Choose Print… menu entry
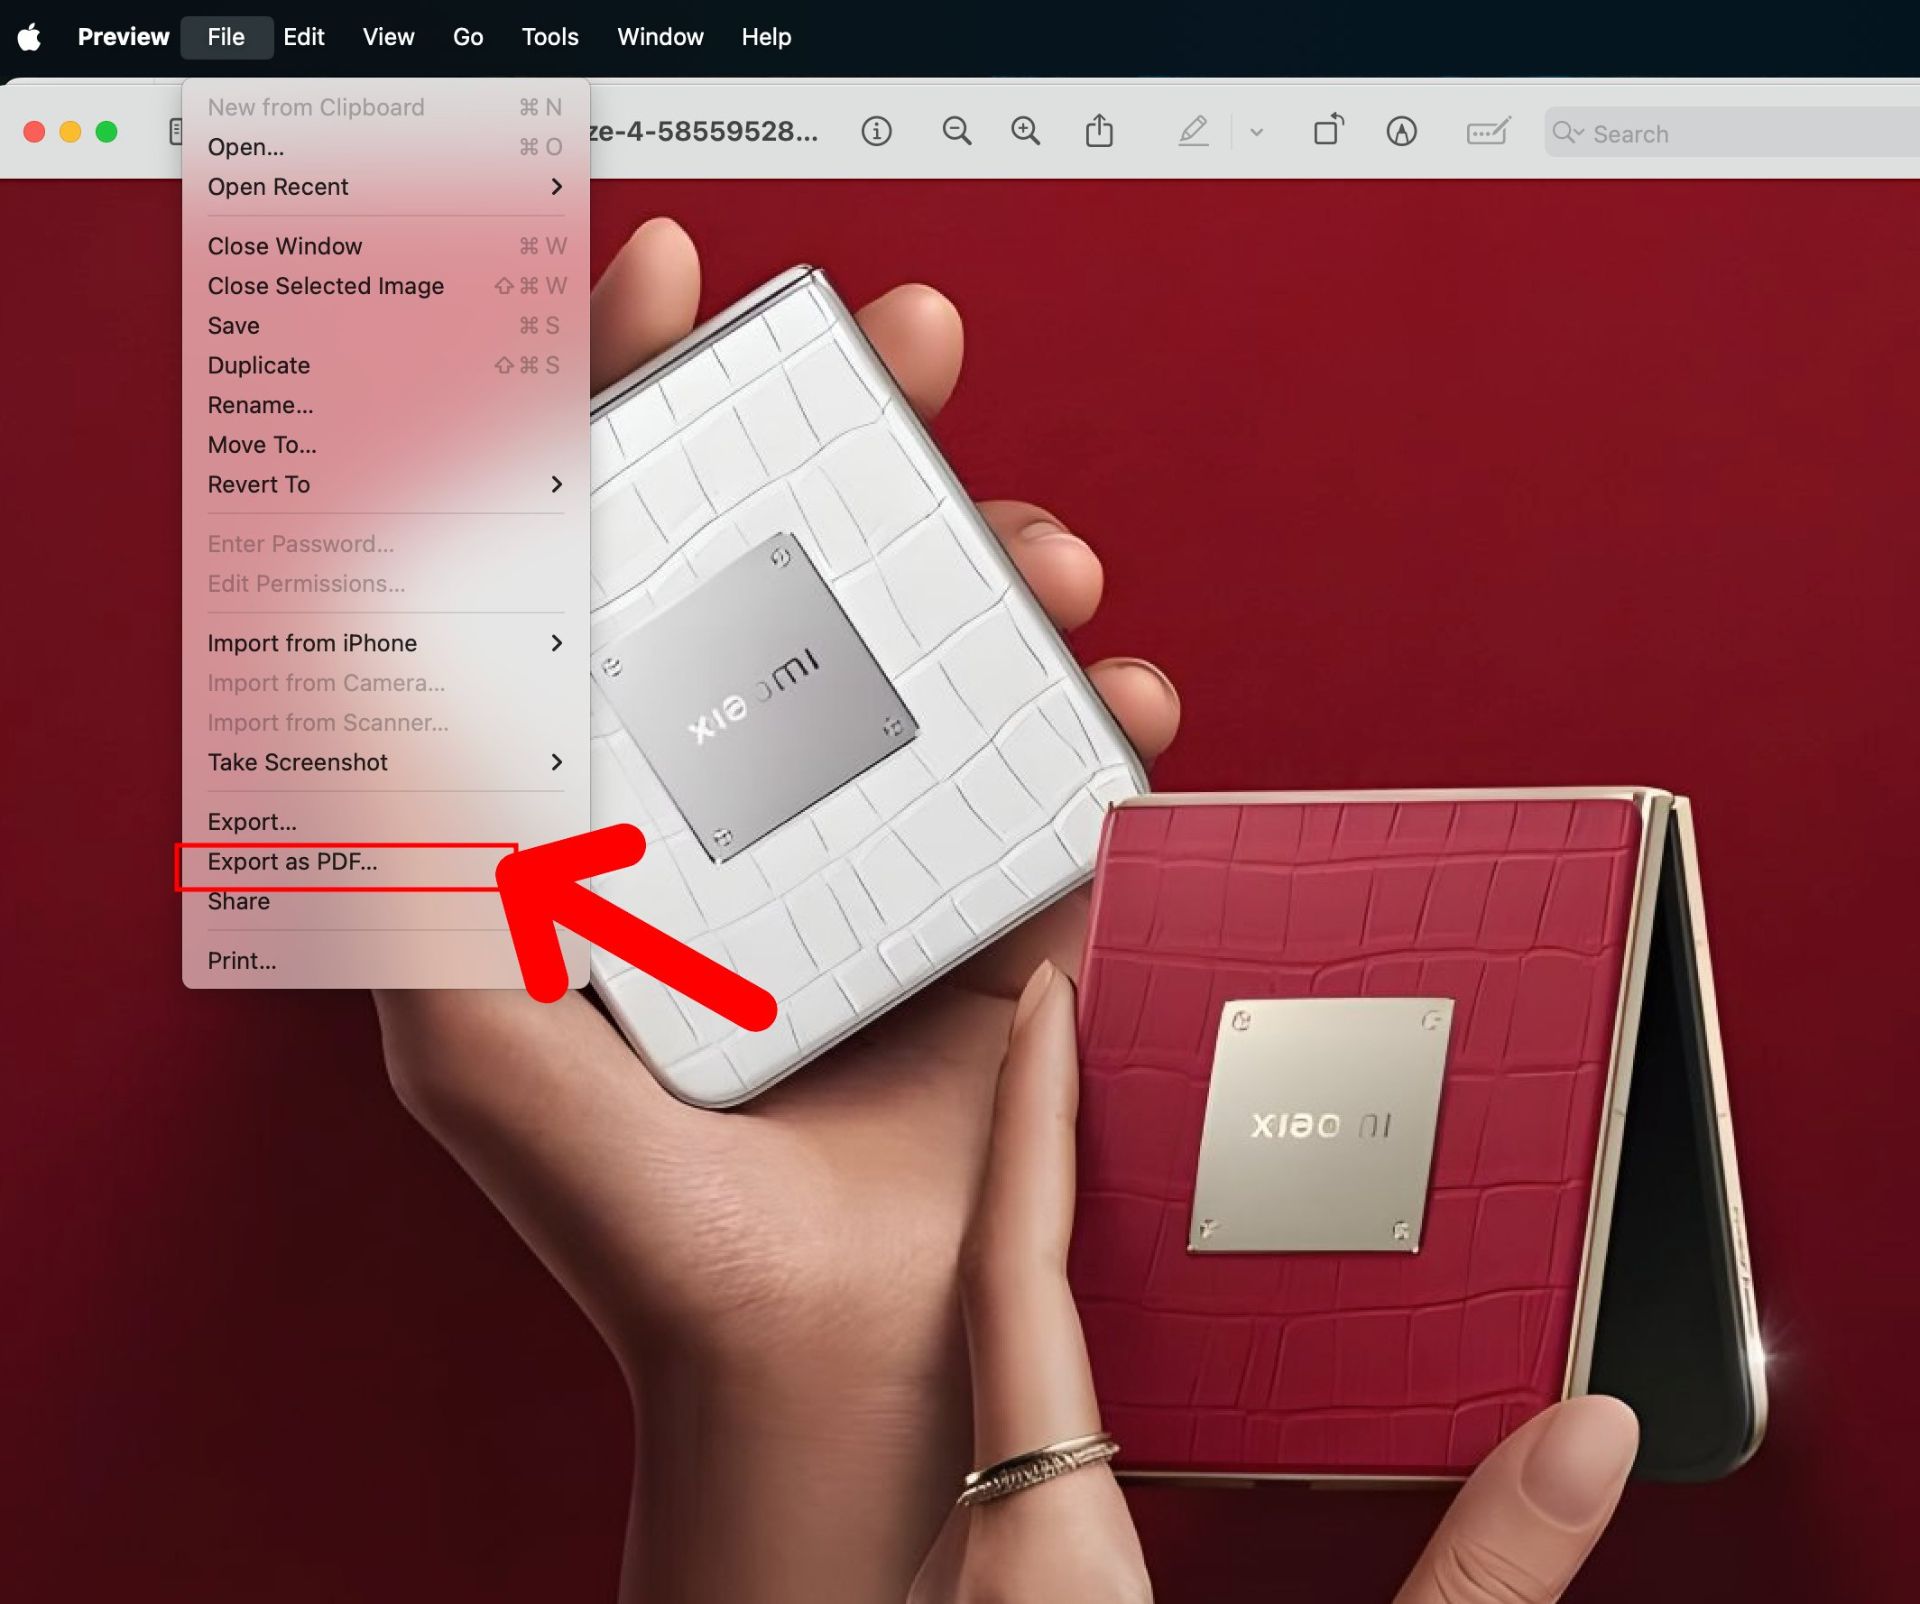This screenshot has height=1604, width=1920. coord(242,961)
